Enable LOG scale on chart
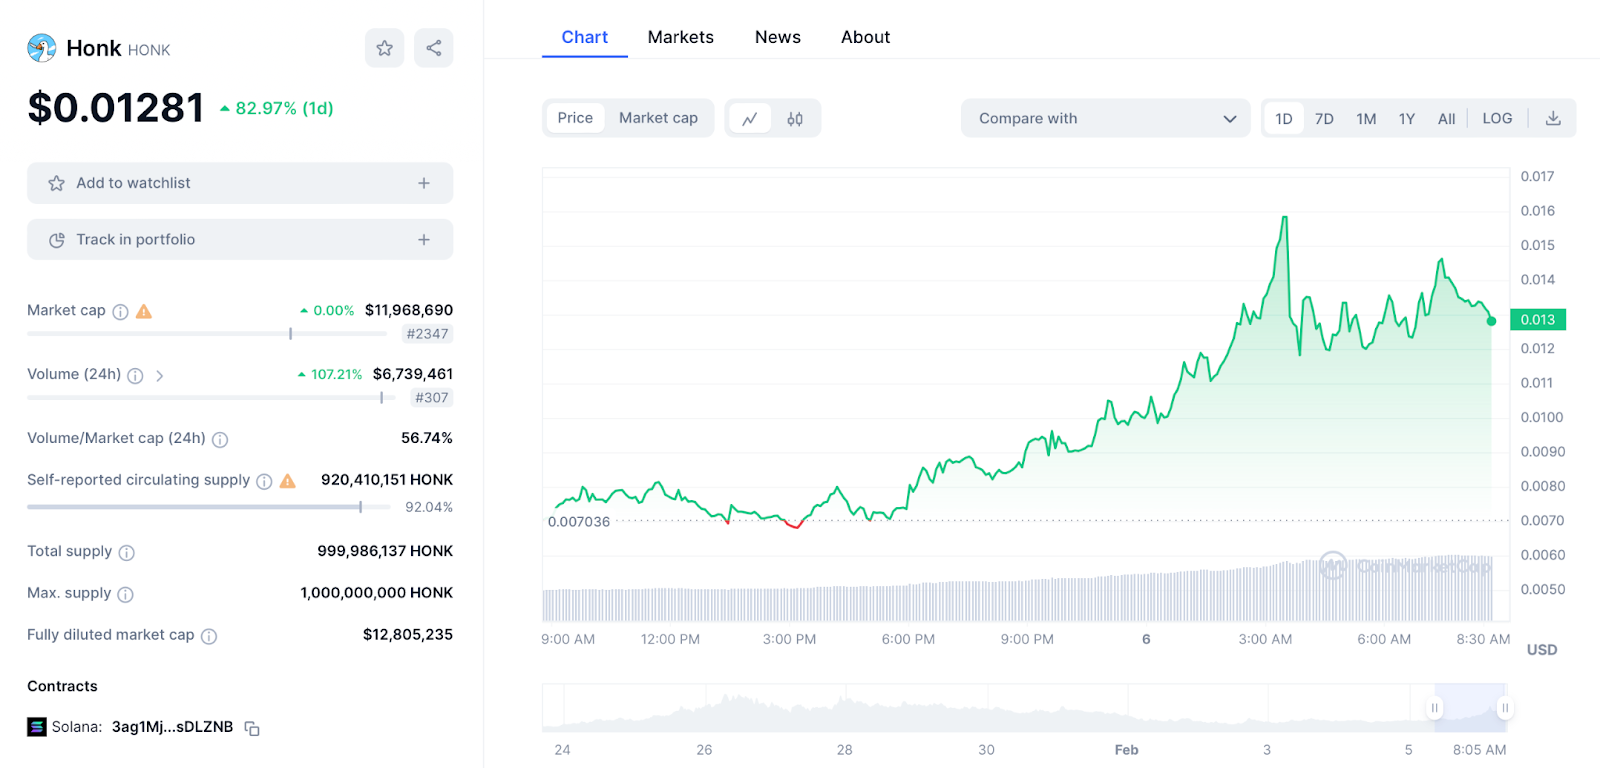Image resolution: width=1600 pixels, height=768 pixels. pos(1497,118)
